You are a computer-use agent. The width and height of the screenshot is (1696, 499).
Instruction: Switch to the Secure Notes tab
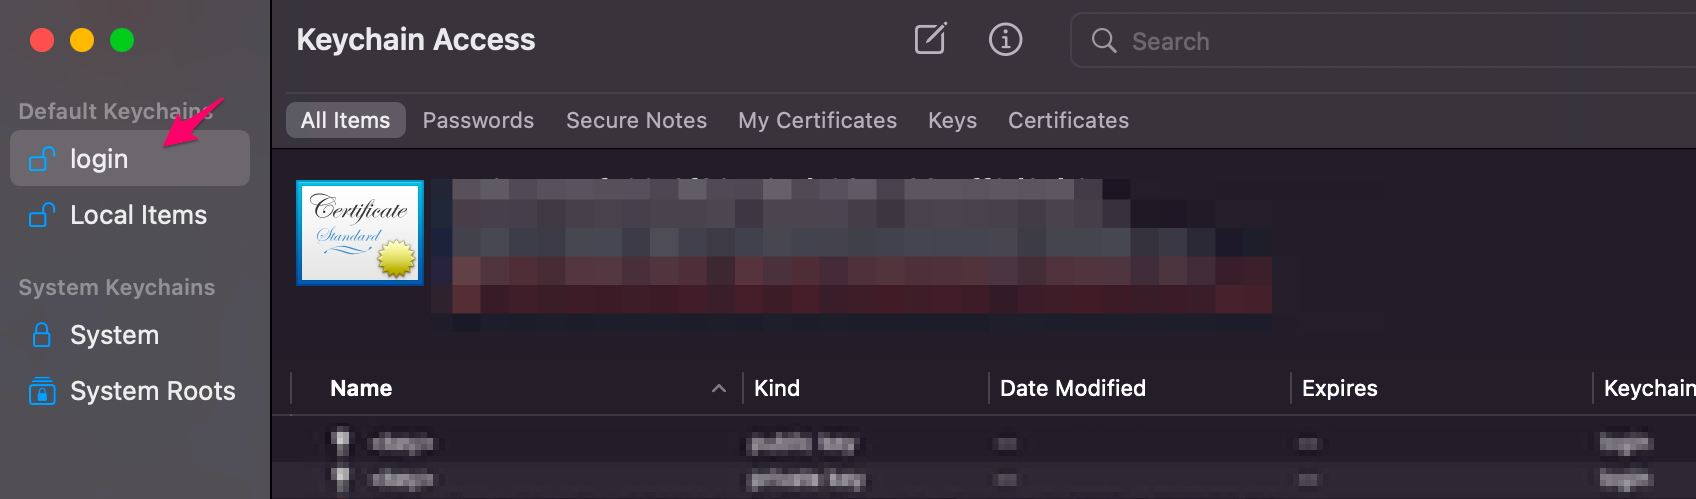pos(636,120)
